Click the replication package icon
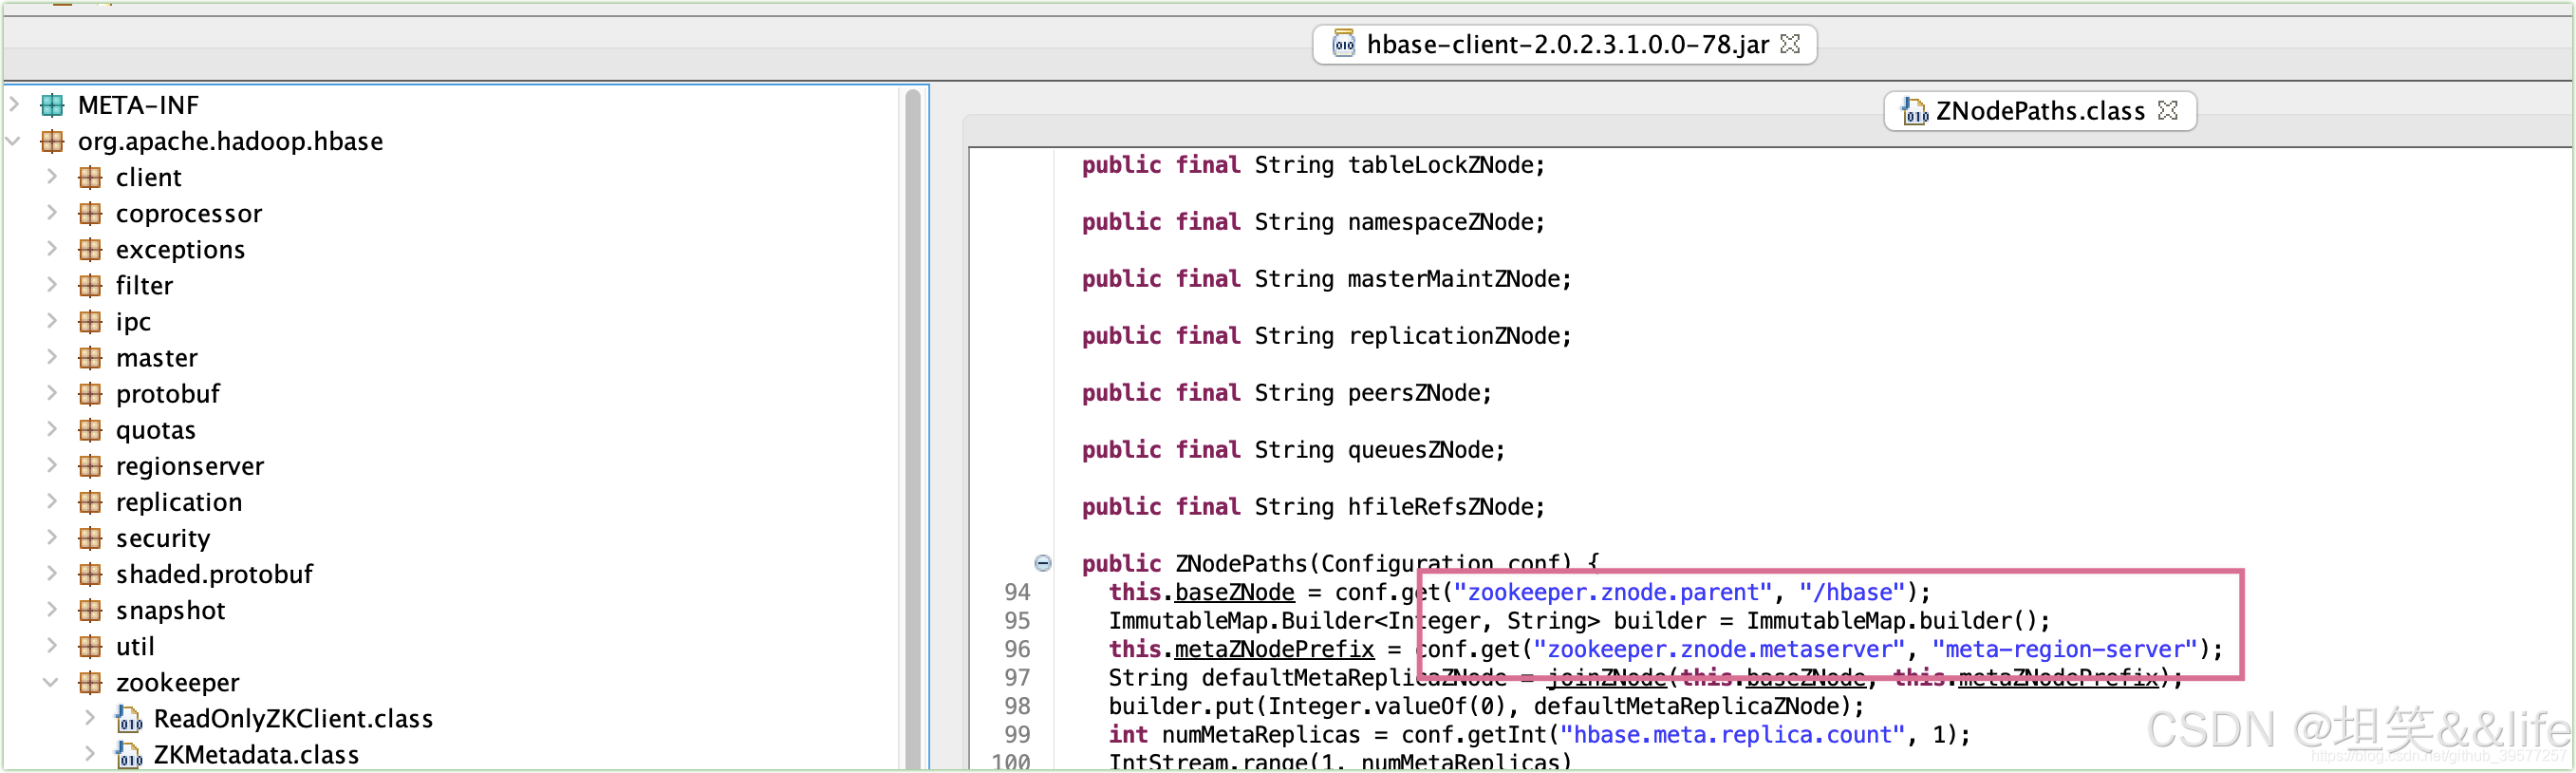2576x773 pixels. (x=90, y=501)
